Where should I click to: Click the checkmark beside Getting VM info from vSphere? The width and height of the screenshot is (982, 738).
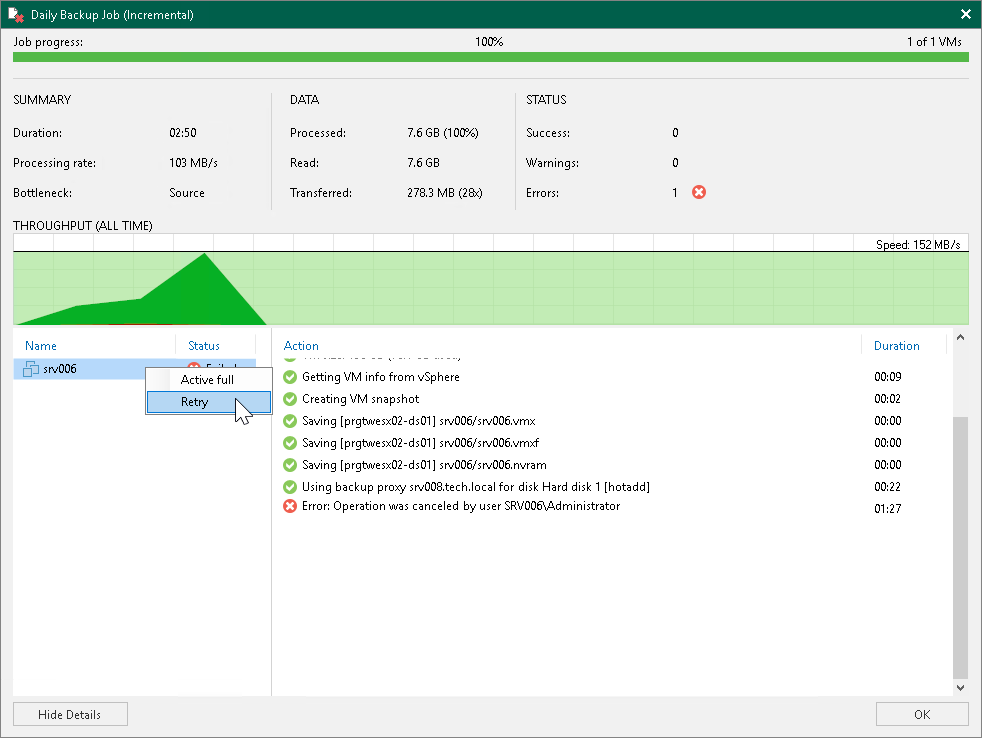point(290,376)
